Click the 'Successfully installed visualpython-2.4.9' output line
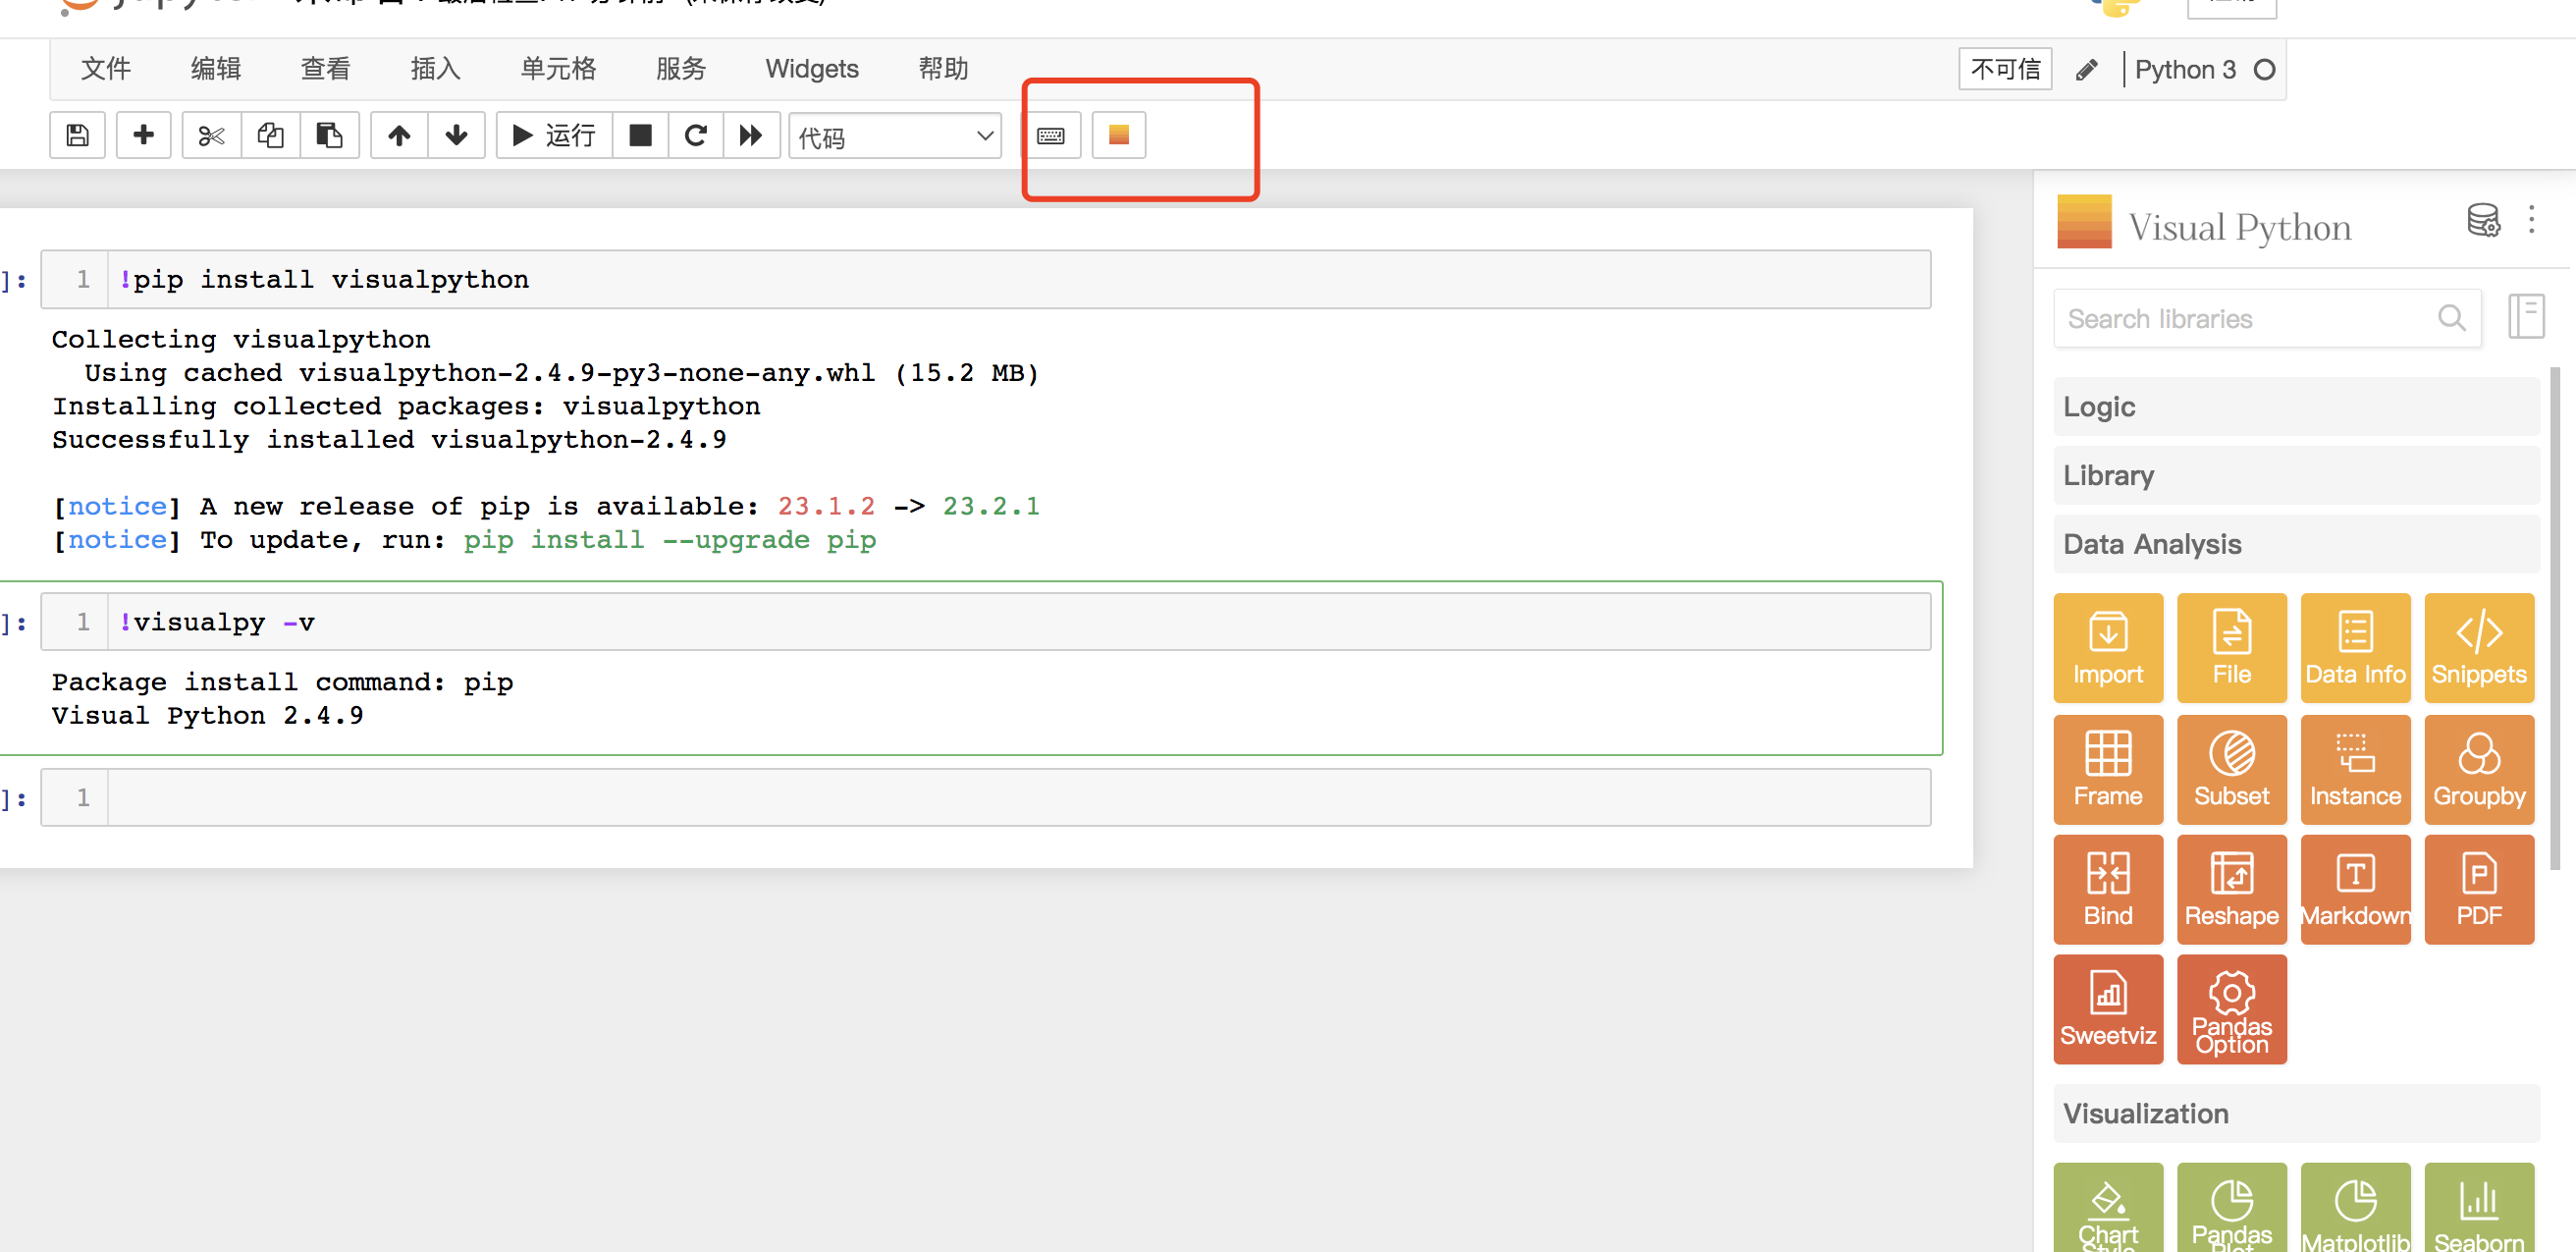Viewport: 2576px width, 1252px height. (x=389, y=440)
